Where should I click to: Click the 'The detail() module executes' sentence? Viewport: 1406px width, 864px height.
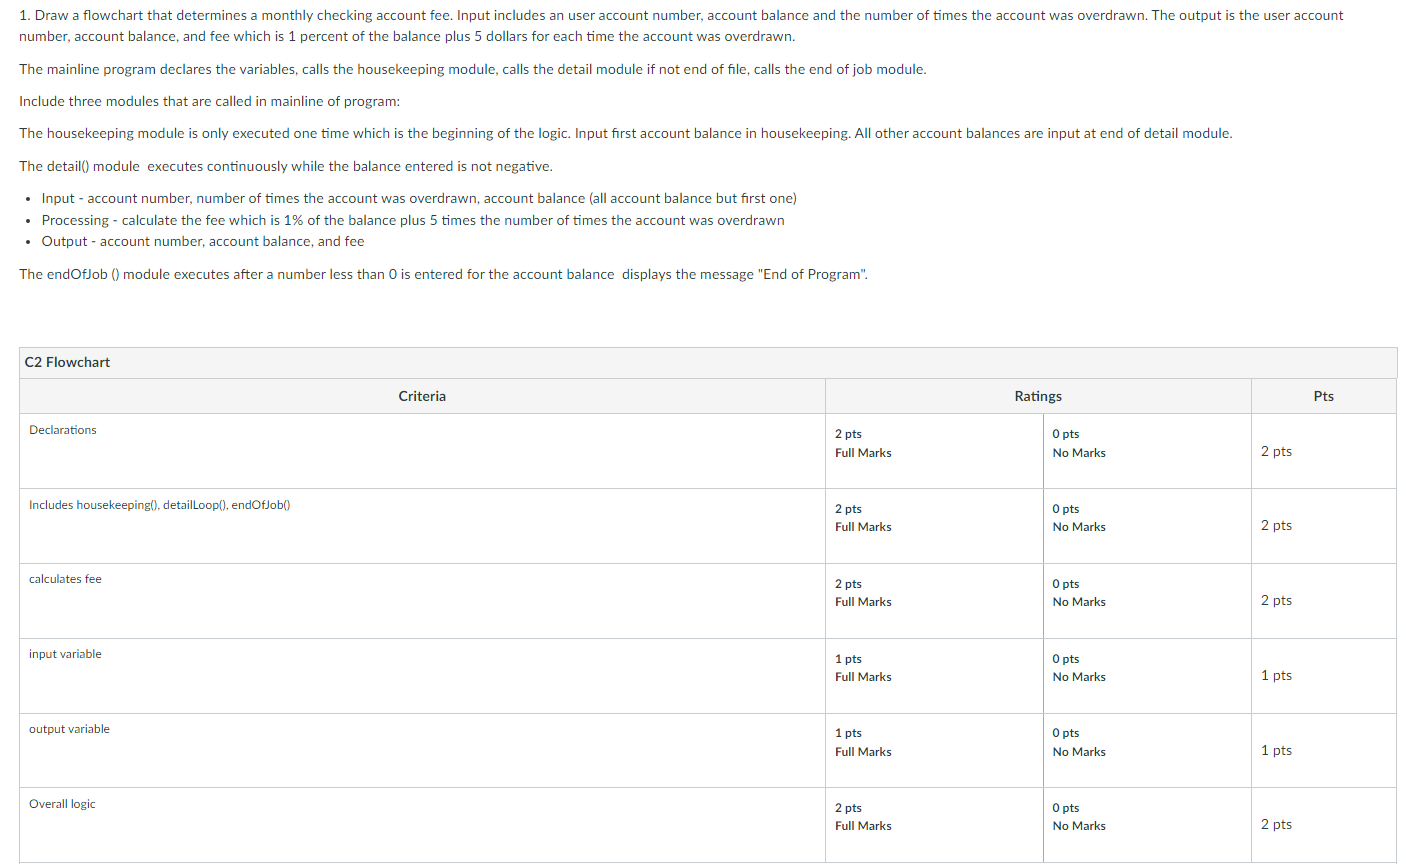[286, 166]
